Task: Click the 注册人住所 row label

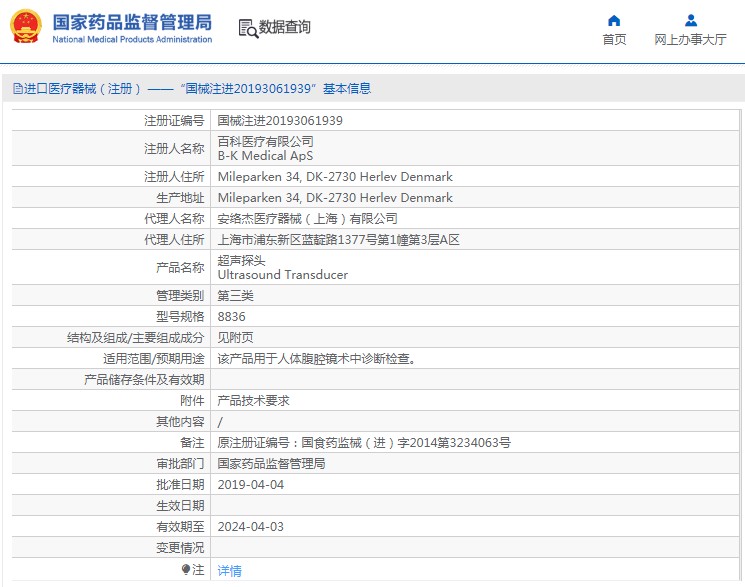Action: pos(174,177)
